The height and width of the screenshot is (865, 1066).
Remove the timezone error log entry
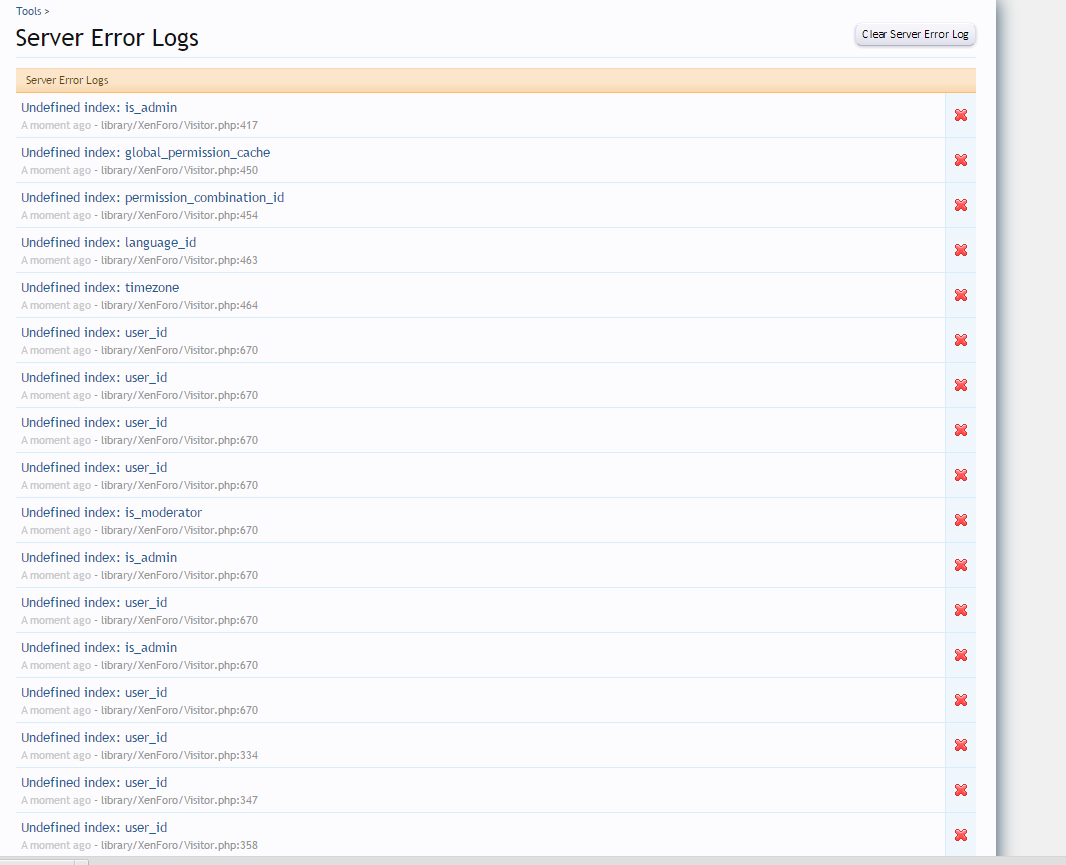(960, 295)
